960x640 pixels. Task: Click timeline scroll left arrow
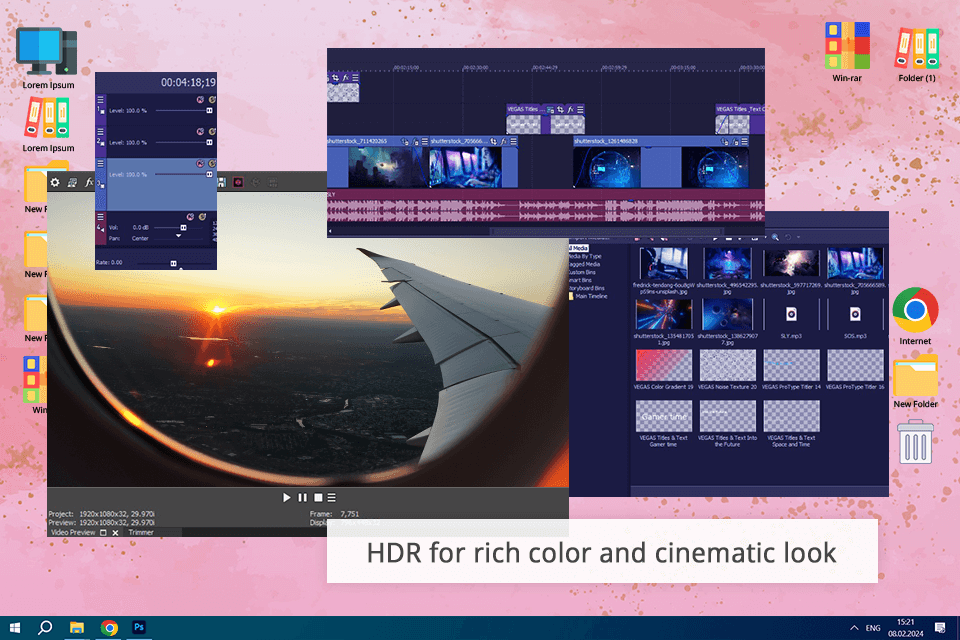pyautogui.click(x=331, y=232)
